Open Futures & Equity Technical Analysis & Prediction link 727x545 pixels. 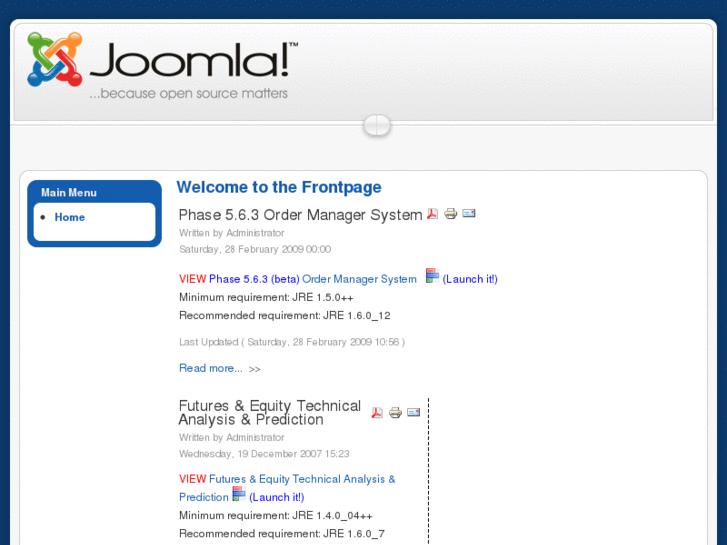[x=287, y=488]
